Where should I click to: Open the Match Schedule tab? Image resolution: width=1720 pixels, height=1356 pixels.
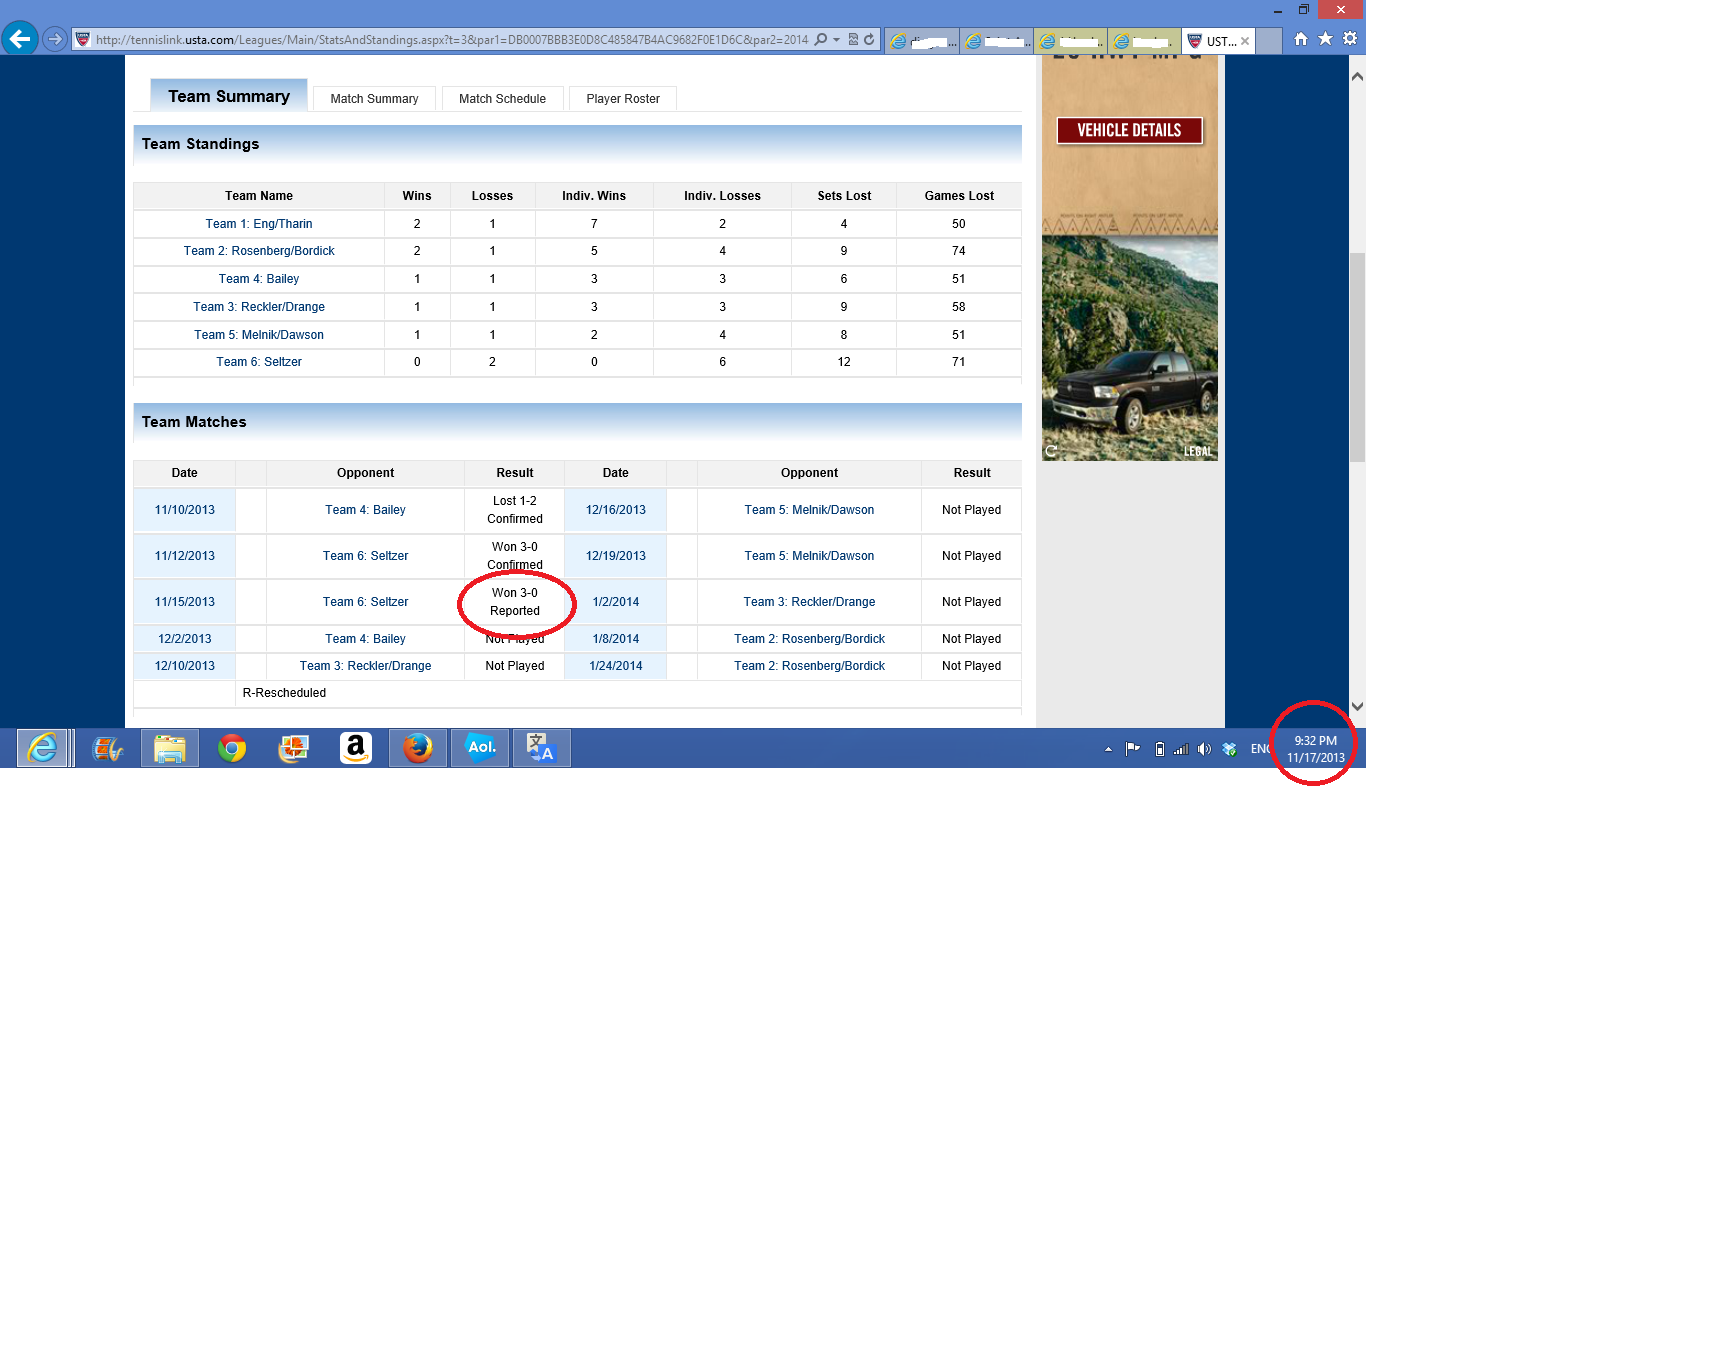coord(502,99)
